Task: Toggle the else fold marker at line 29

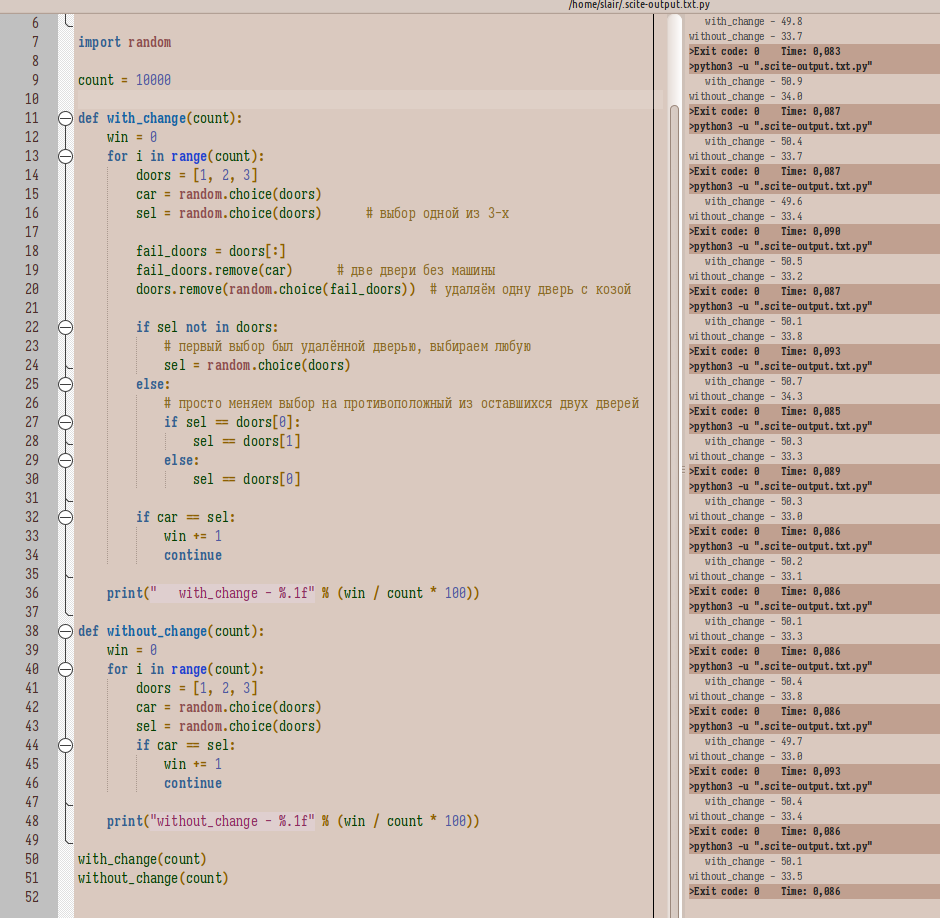Action: 65,460
